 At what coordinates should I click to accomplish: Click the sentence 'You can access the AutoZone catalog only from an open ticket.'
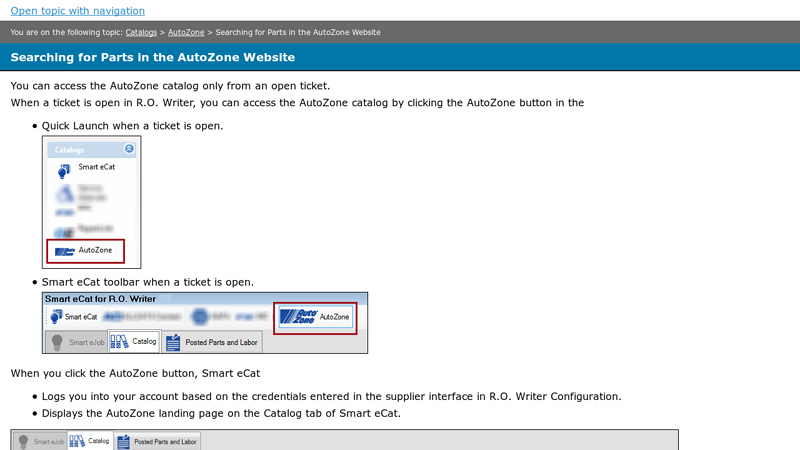(170, 86)
